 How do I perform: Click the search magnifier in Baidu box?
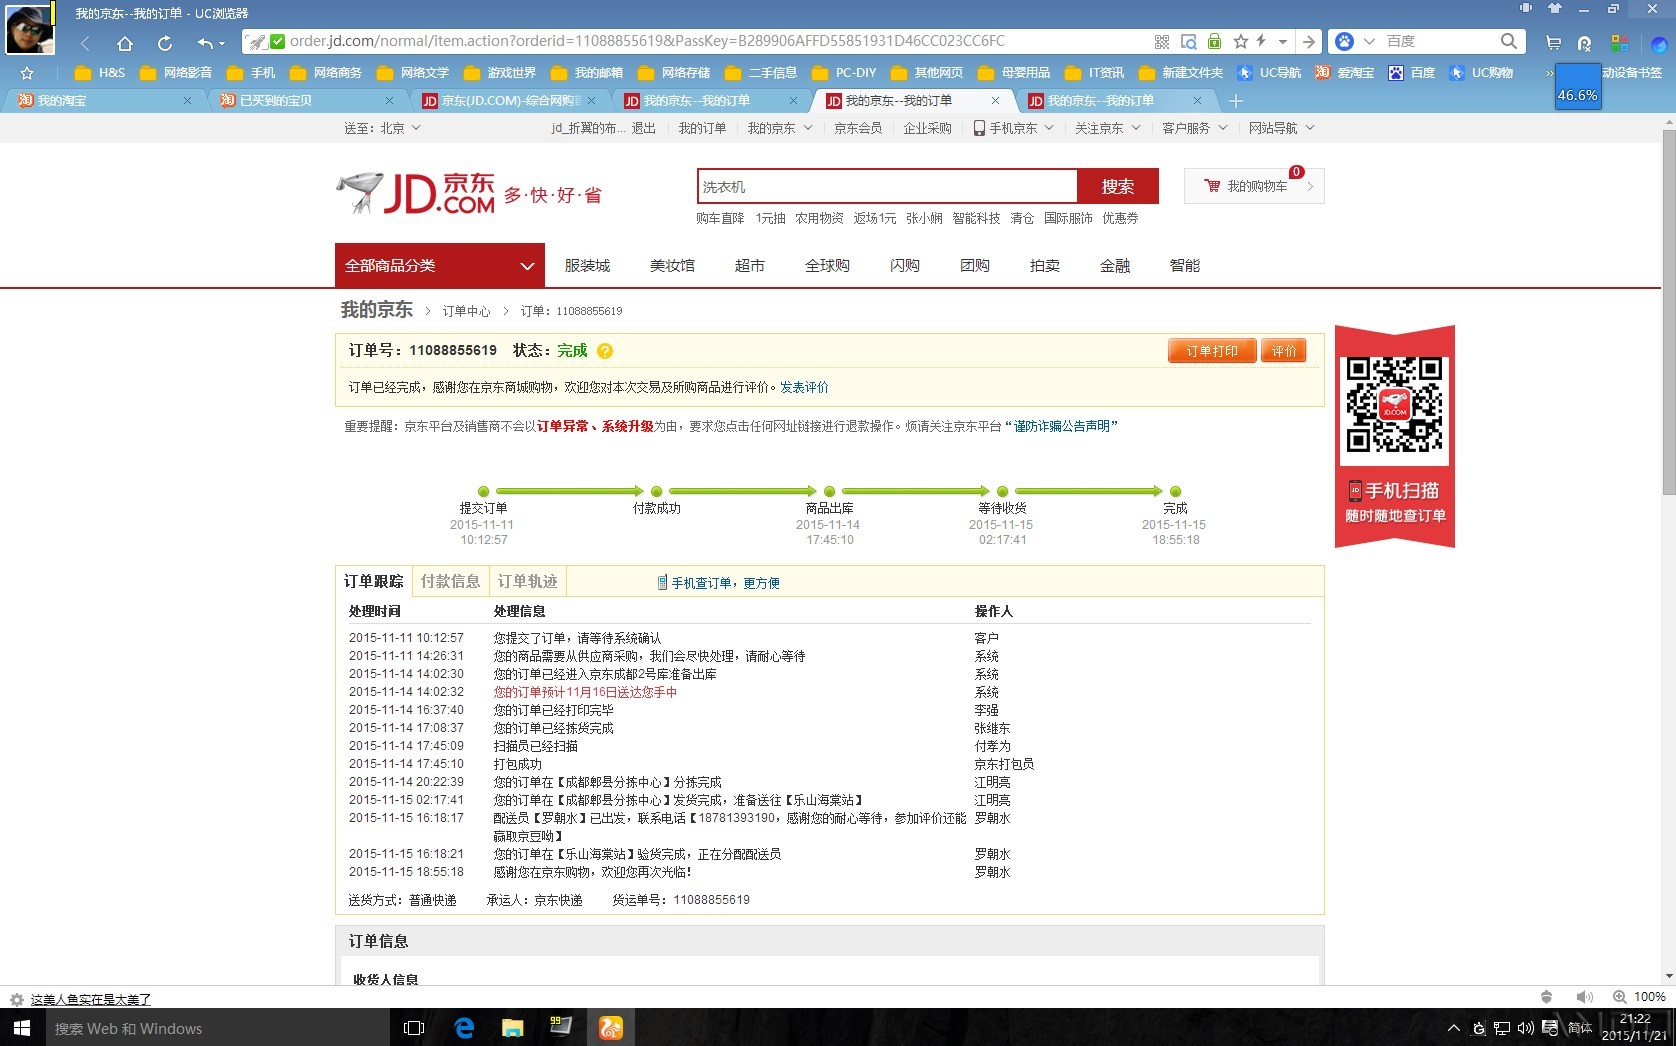click(1509, 42)
